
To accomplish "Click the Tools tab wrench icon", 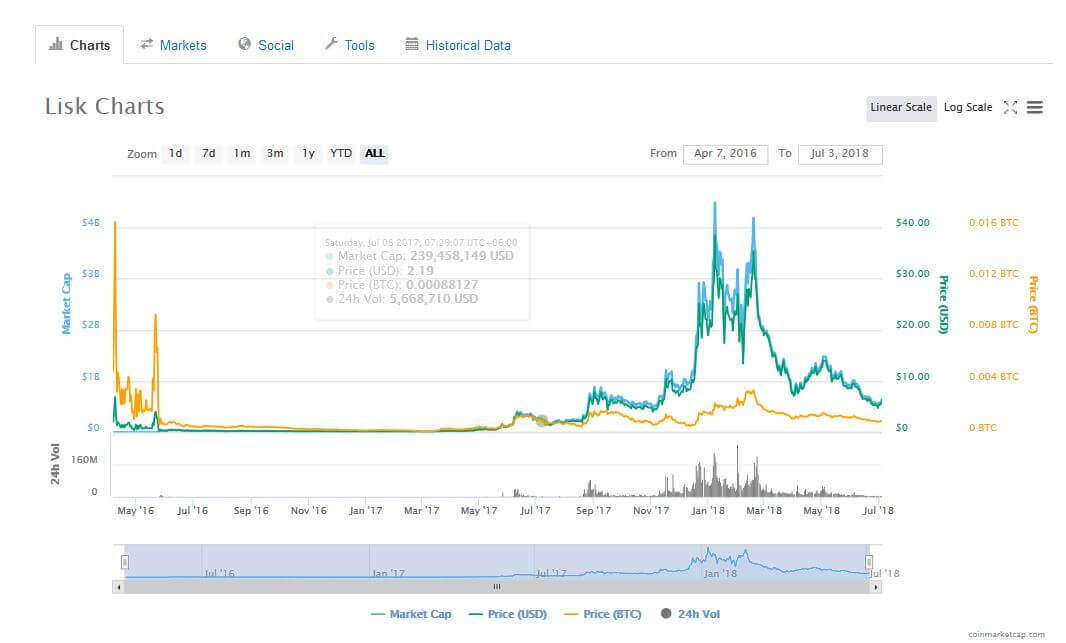I will click(331, 44).
